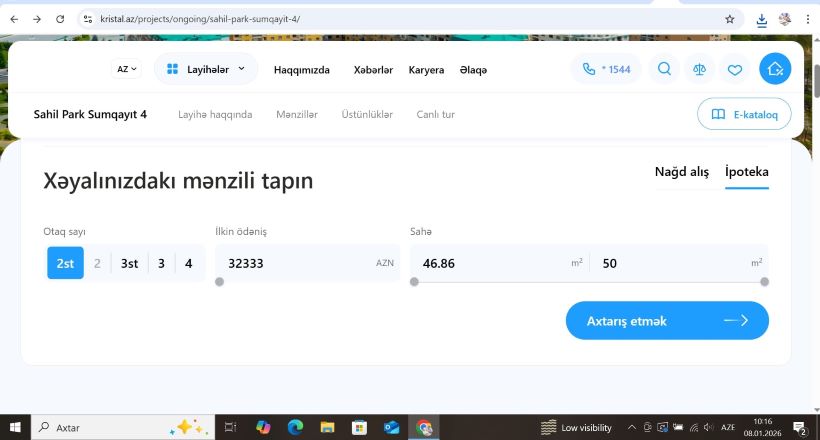Open Chrome downloads icon
Viewport: 820px width, 440px height.
click(x=761, y=19)
